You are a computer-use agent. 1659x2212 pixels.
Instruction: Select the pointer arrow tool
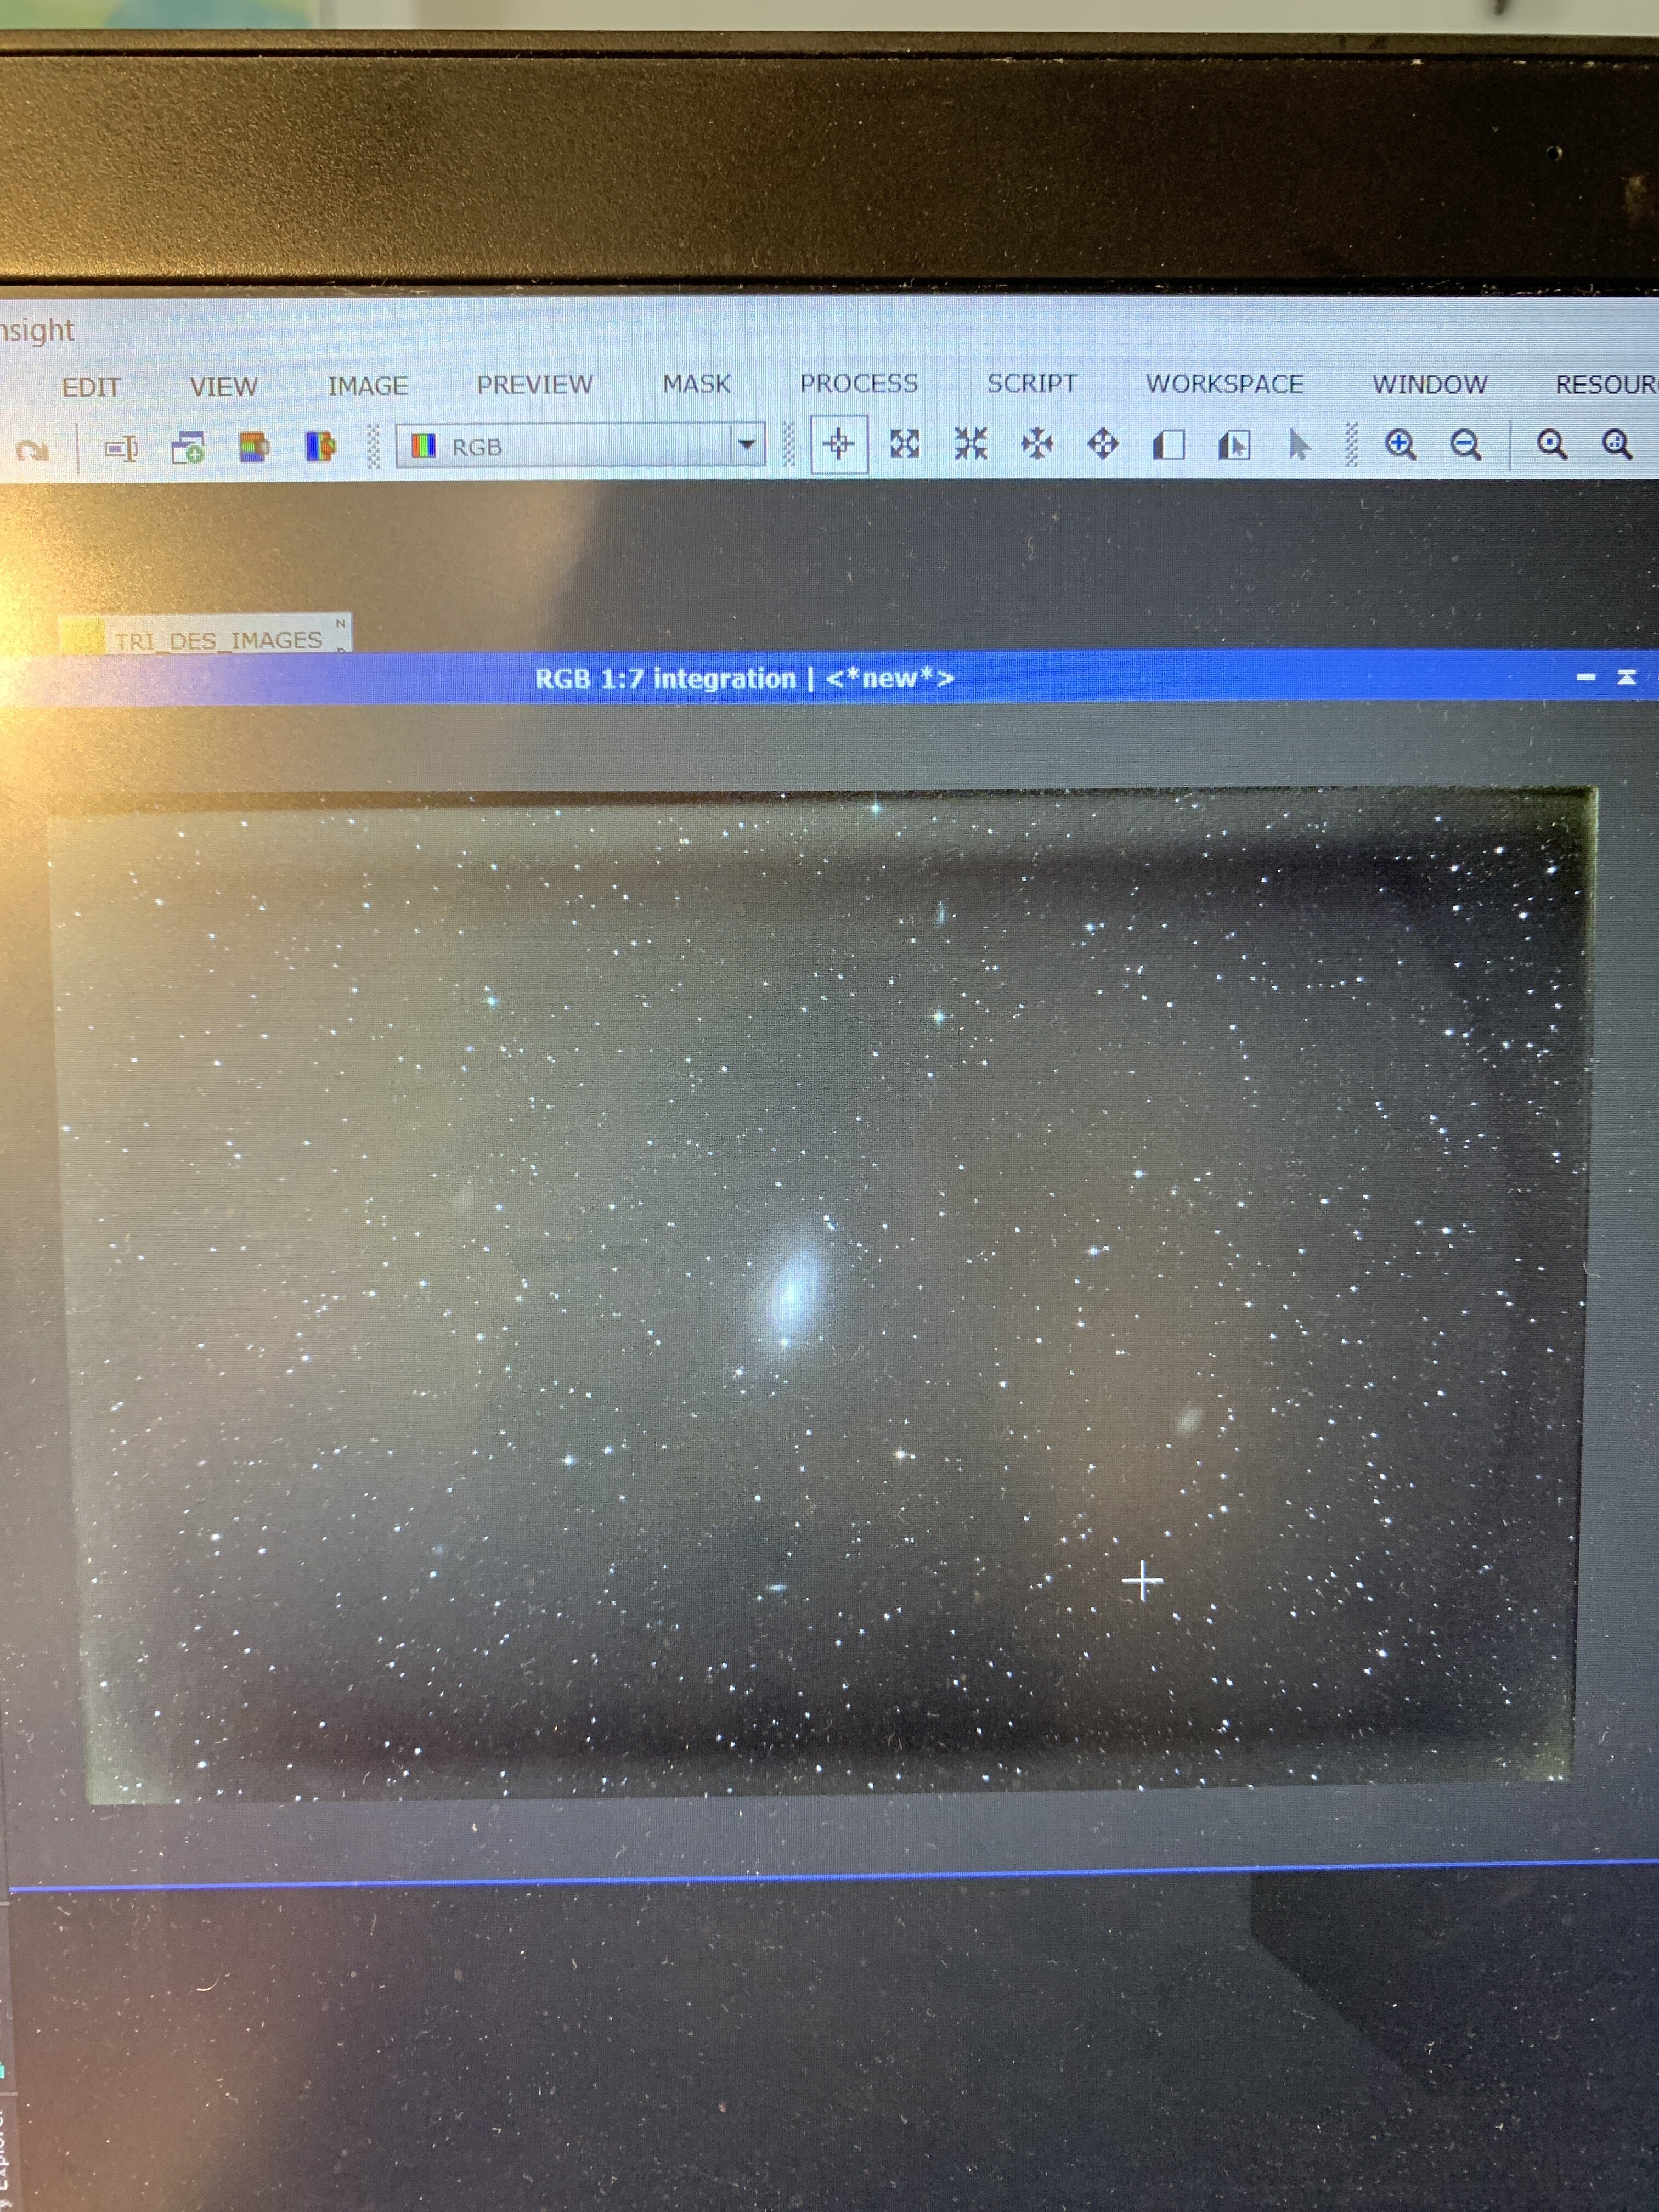[x=1299, y=445]
